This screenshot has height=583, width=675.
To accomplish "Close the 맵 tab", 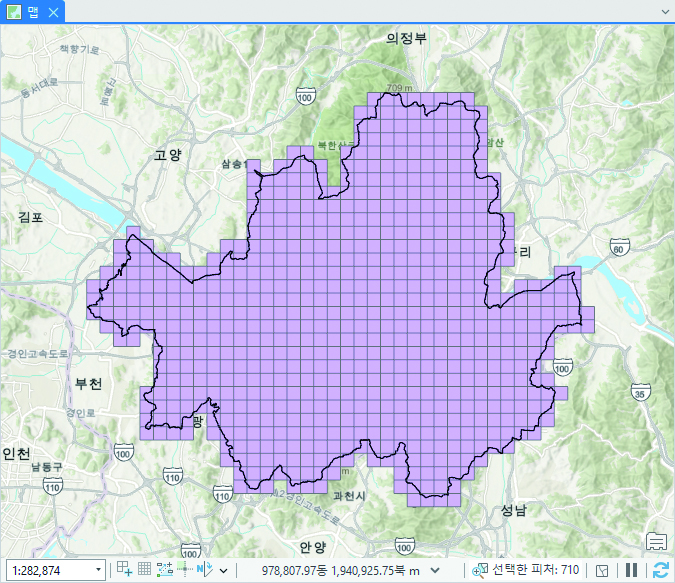I will coord(54,11).
